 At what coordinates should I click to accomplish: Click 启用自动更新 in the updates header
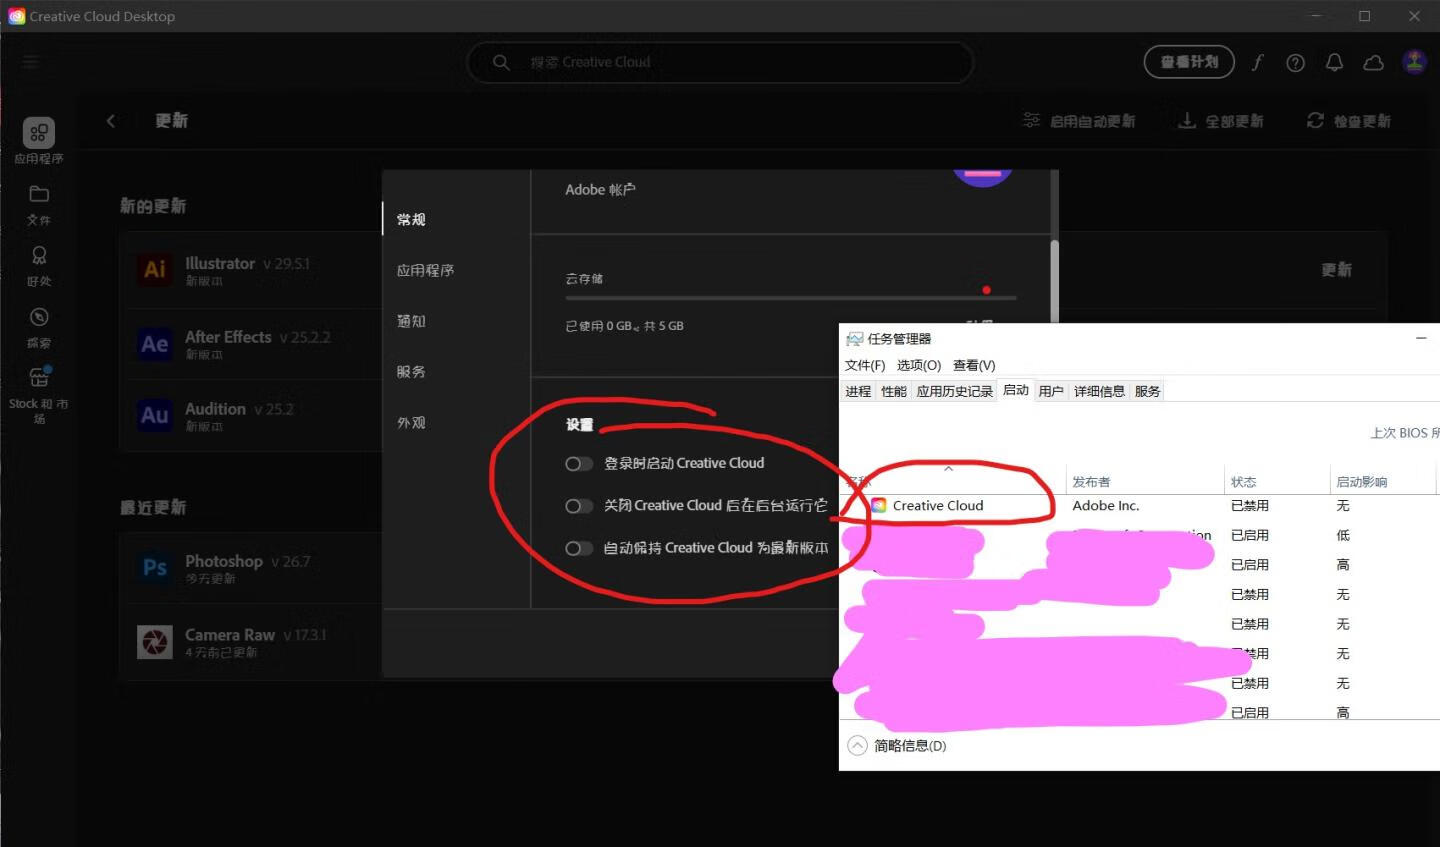point(1079,121)
